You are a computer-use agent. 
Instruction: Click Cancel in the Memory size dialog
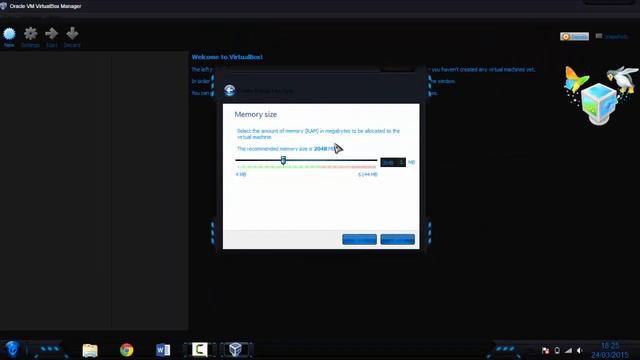tap(398, 240)
